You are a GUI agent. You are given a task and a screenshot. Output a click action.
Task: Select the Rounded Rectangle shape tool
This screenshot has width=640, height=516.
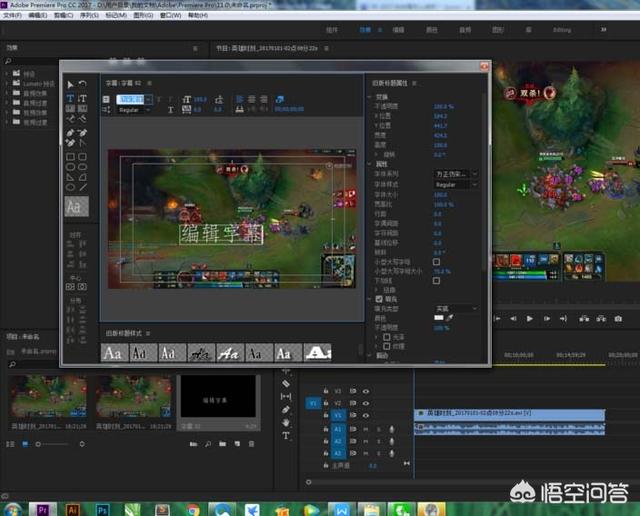coord(82,157)
